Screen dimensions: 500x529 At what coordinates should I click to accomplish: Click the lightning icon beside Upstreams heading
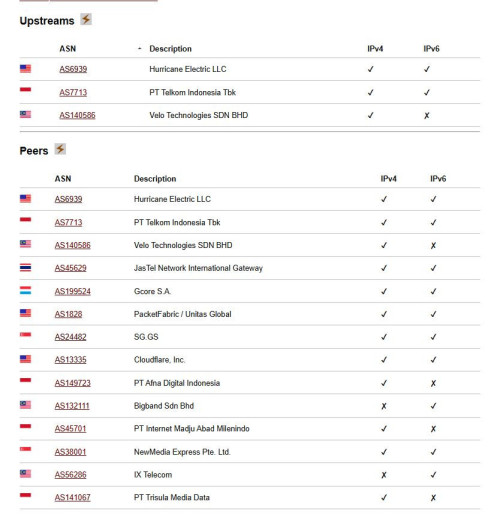86,20
